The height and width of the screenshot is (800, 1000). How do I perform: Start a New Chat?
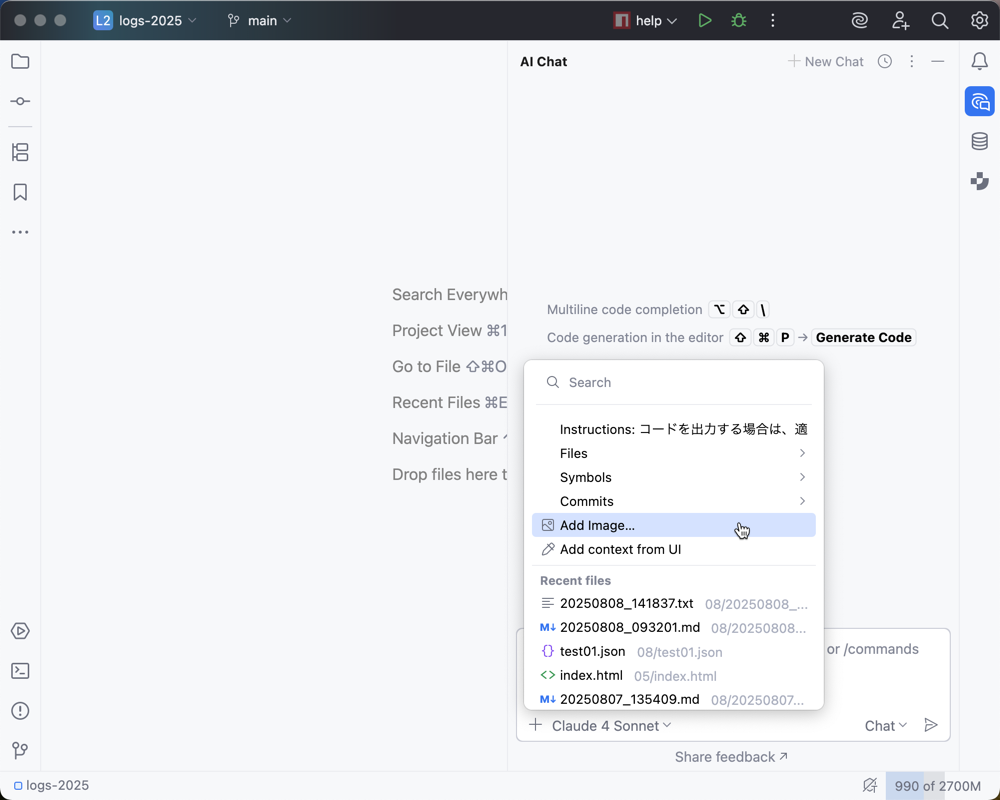click(825, 61)
